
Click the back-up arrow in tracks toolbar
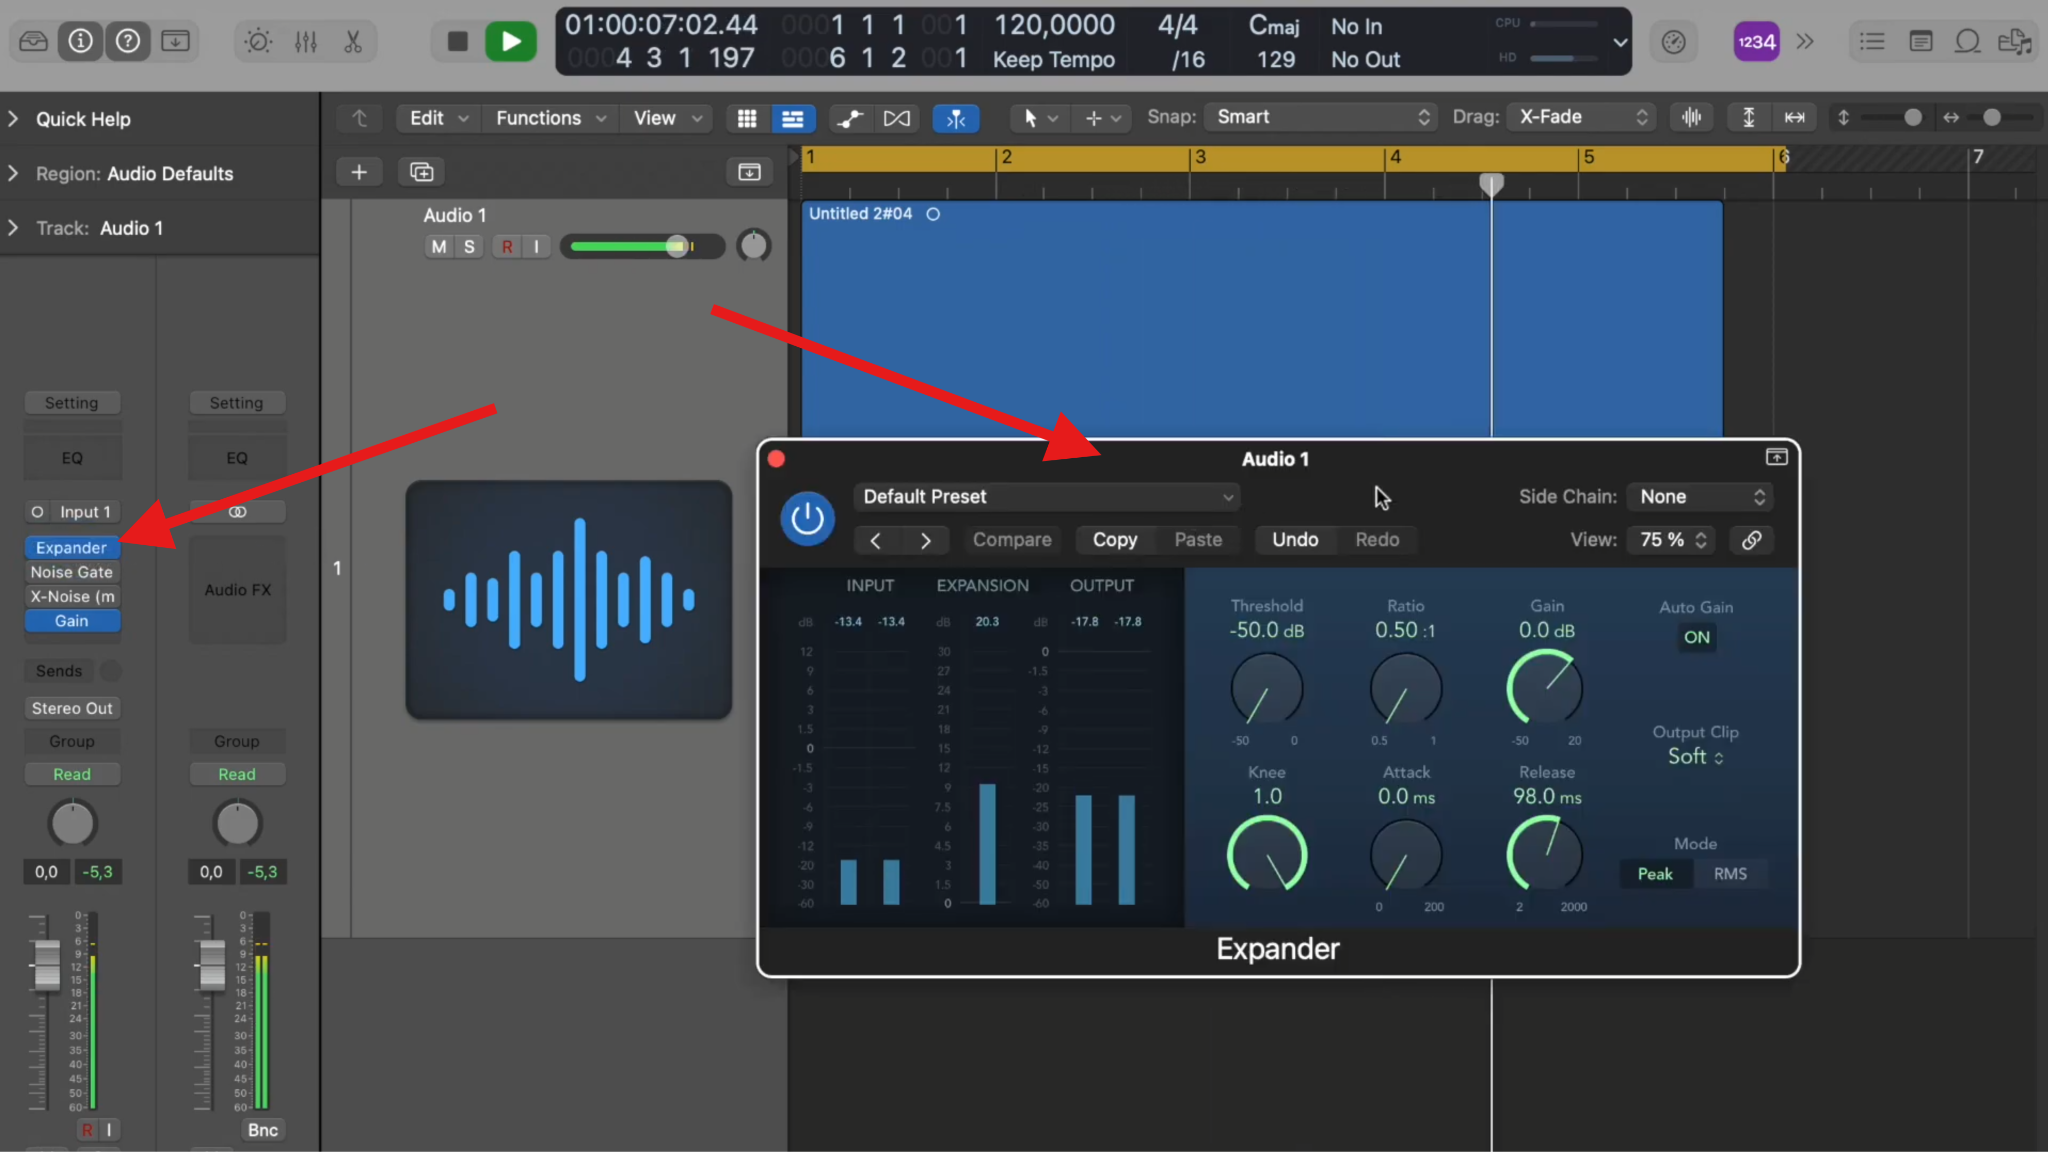pyautogui.click(x=360, y=118)
